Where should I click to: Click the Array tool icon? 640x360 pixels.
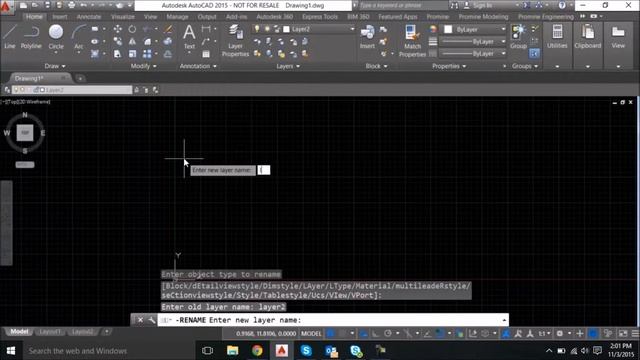147,53
